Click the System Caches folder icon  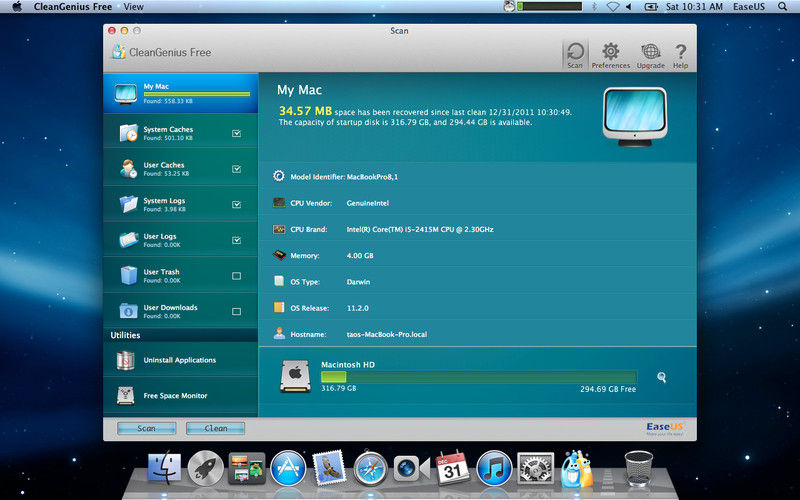[128, 133]
